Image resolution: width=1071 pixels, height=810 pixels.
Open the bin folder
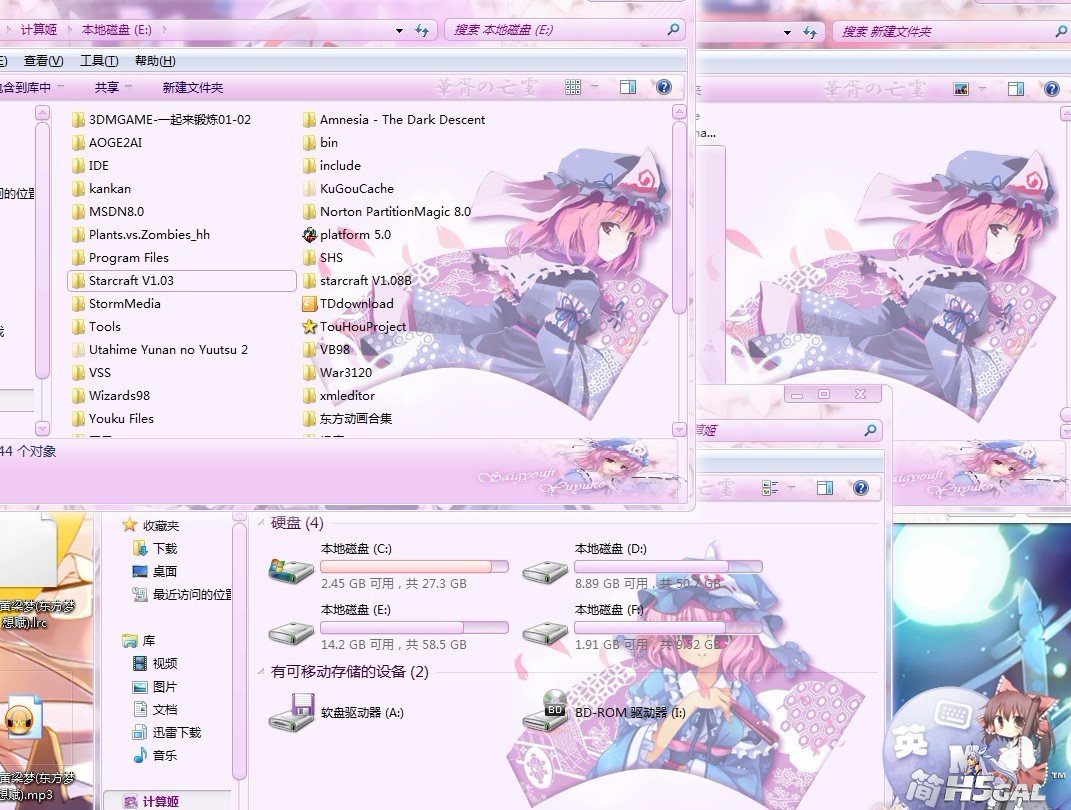(x=320, y=143)
